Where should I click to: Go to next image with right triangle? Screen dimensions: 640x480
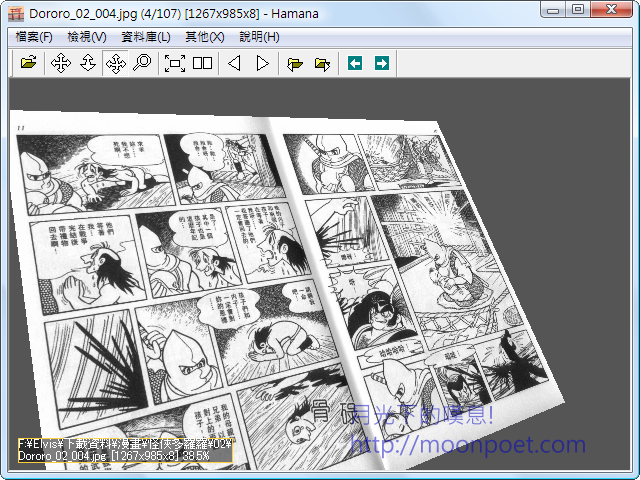[x=262, y=63]
